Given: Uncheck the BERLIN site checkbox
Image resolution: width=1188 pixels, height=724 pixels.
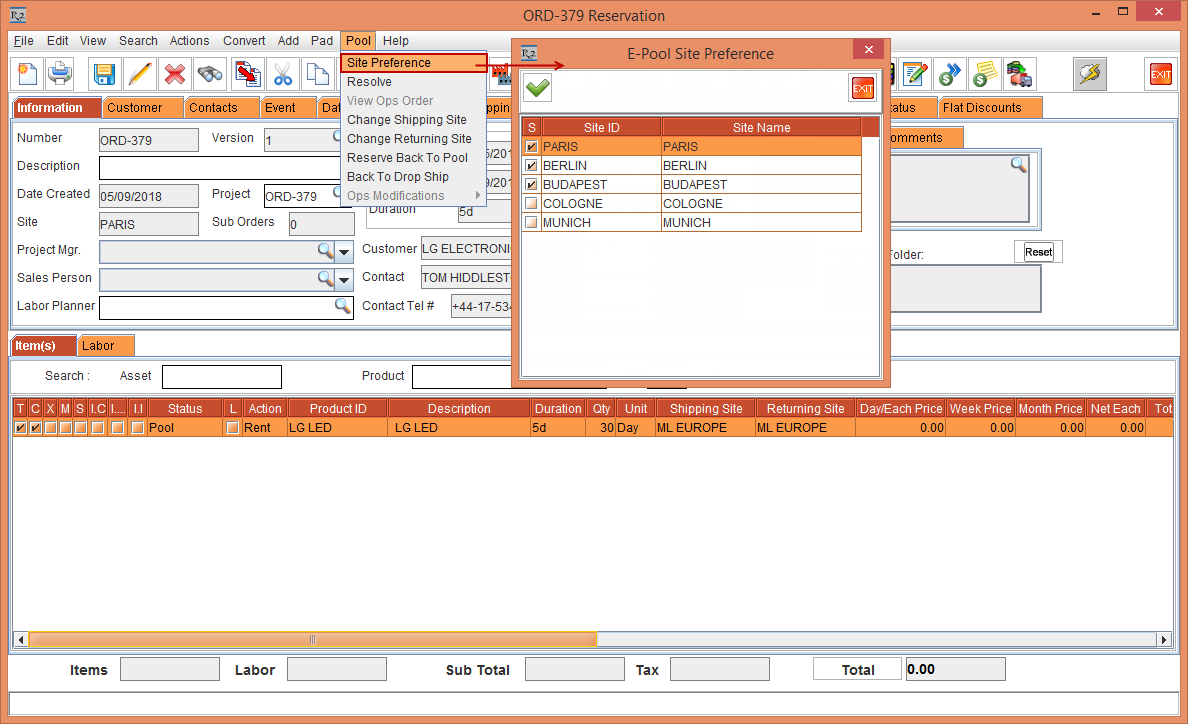Looking at the screenshot, I should click(x=532, y=166).
